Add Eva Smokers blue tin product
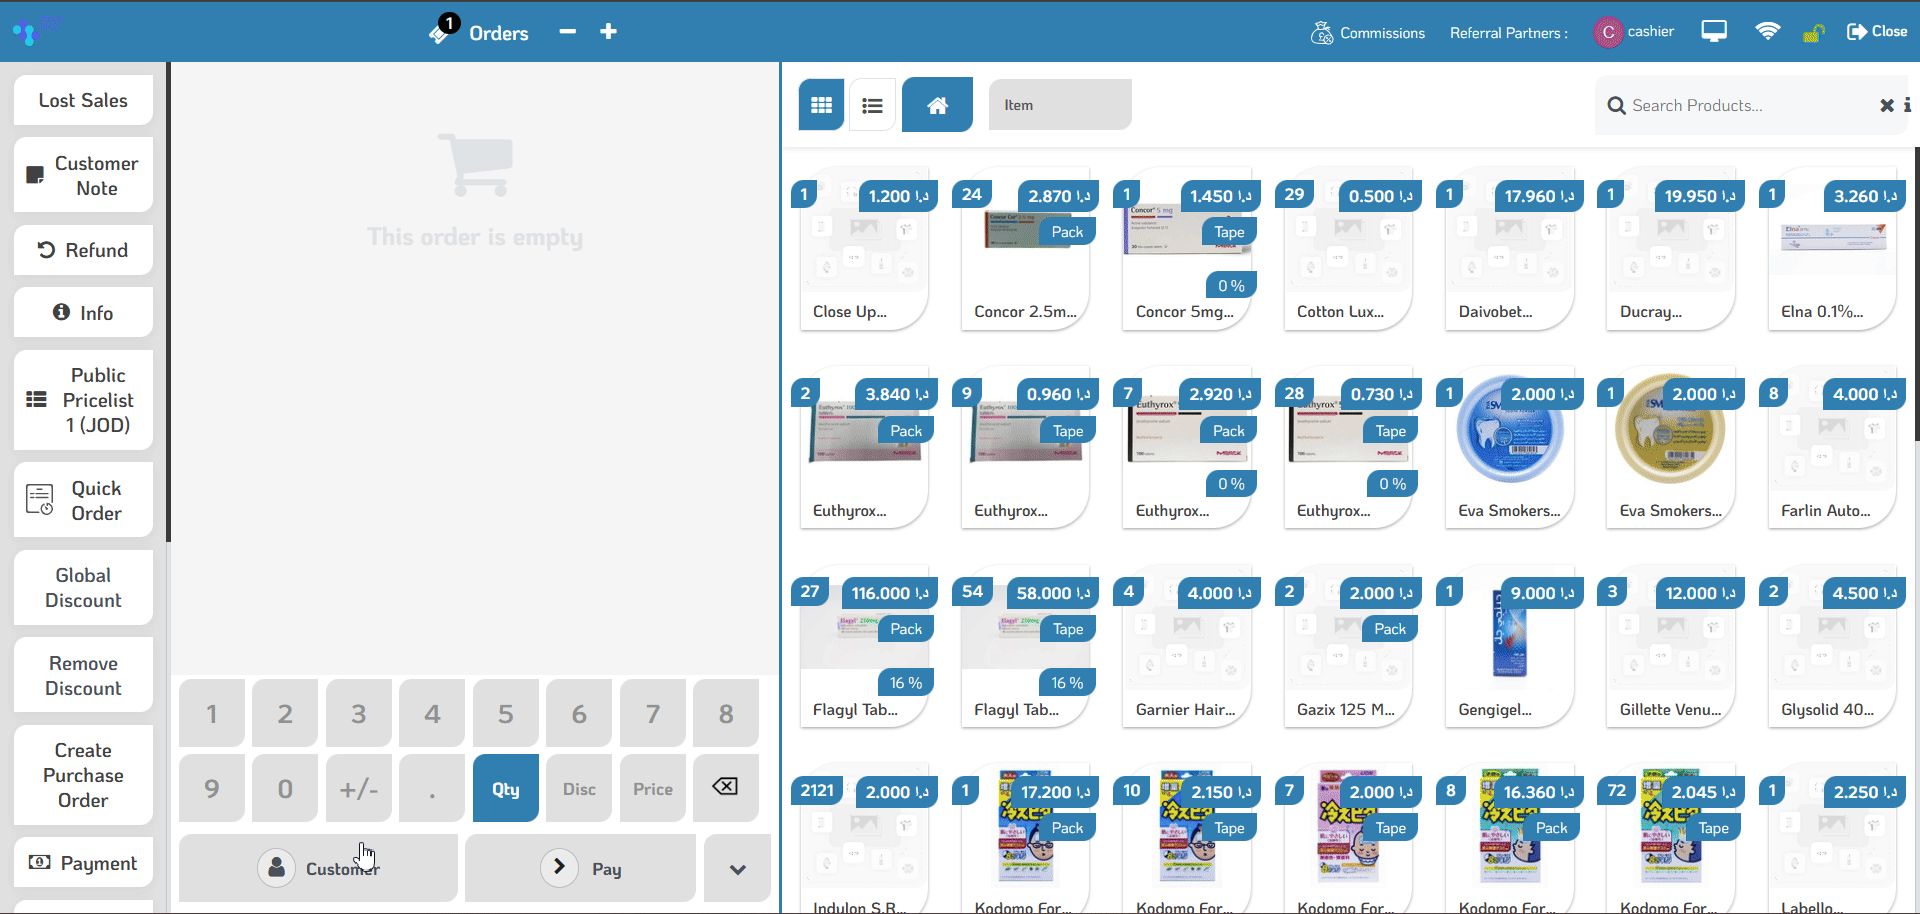 pyautogui.click(x=1509, y=448)
